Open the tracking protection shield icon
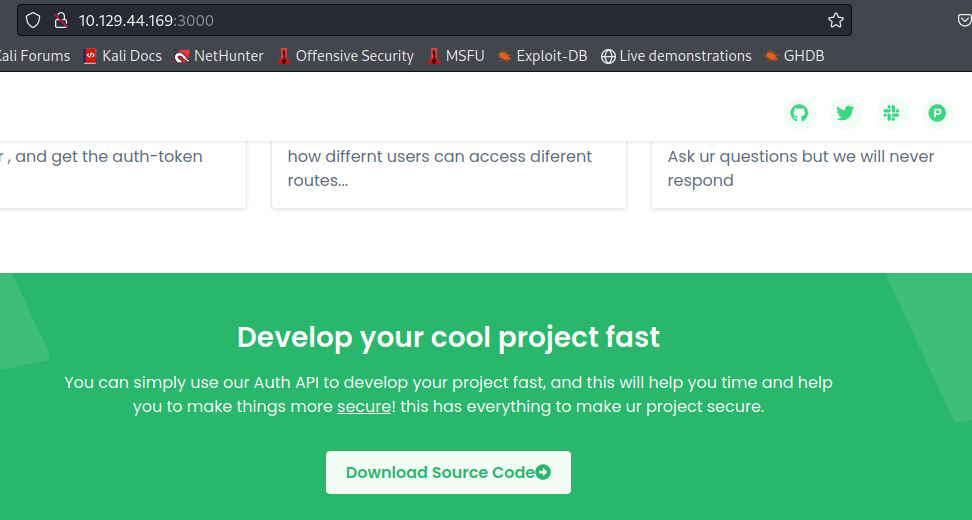The height and width of the screenshot is (520, 972). pos(33,20)
